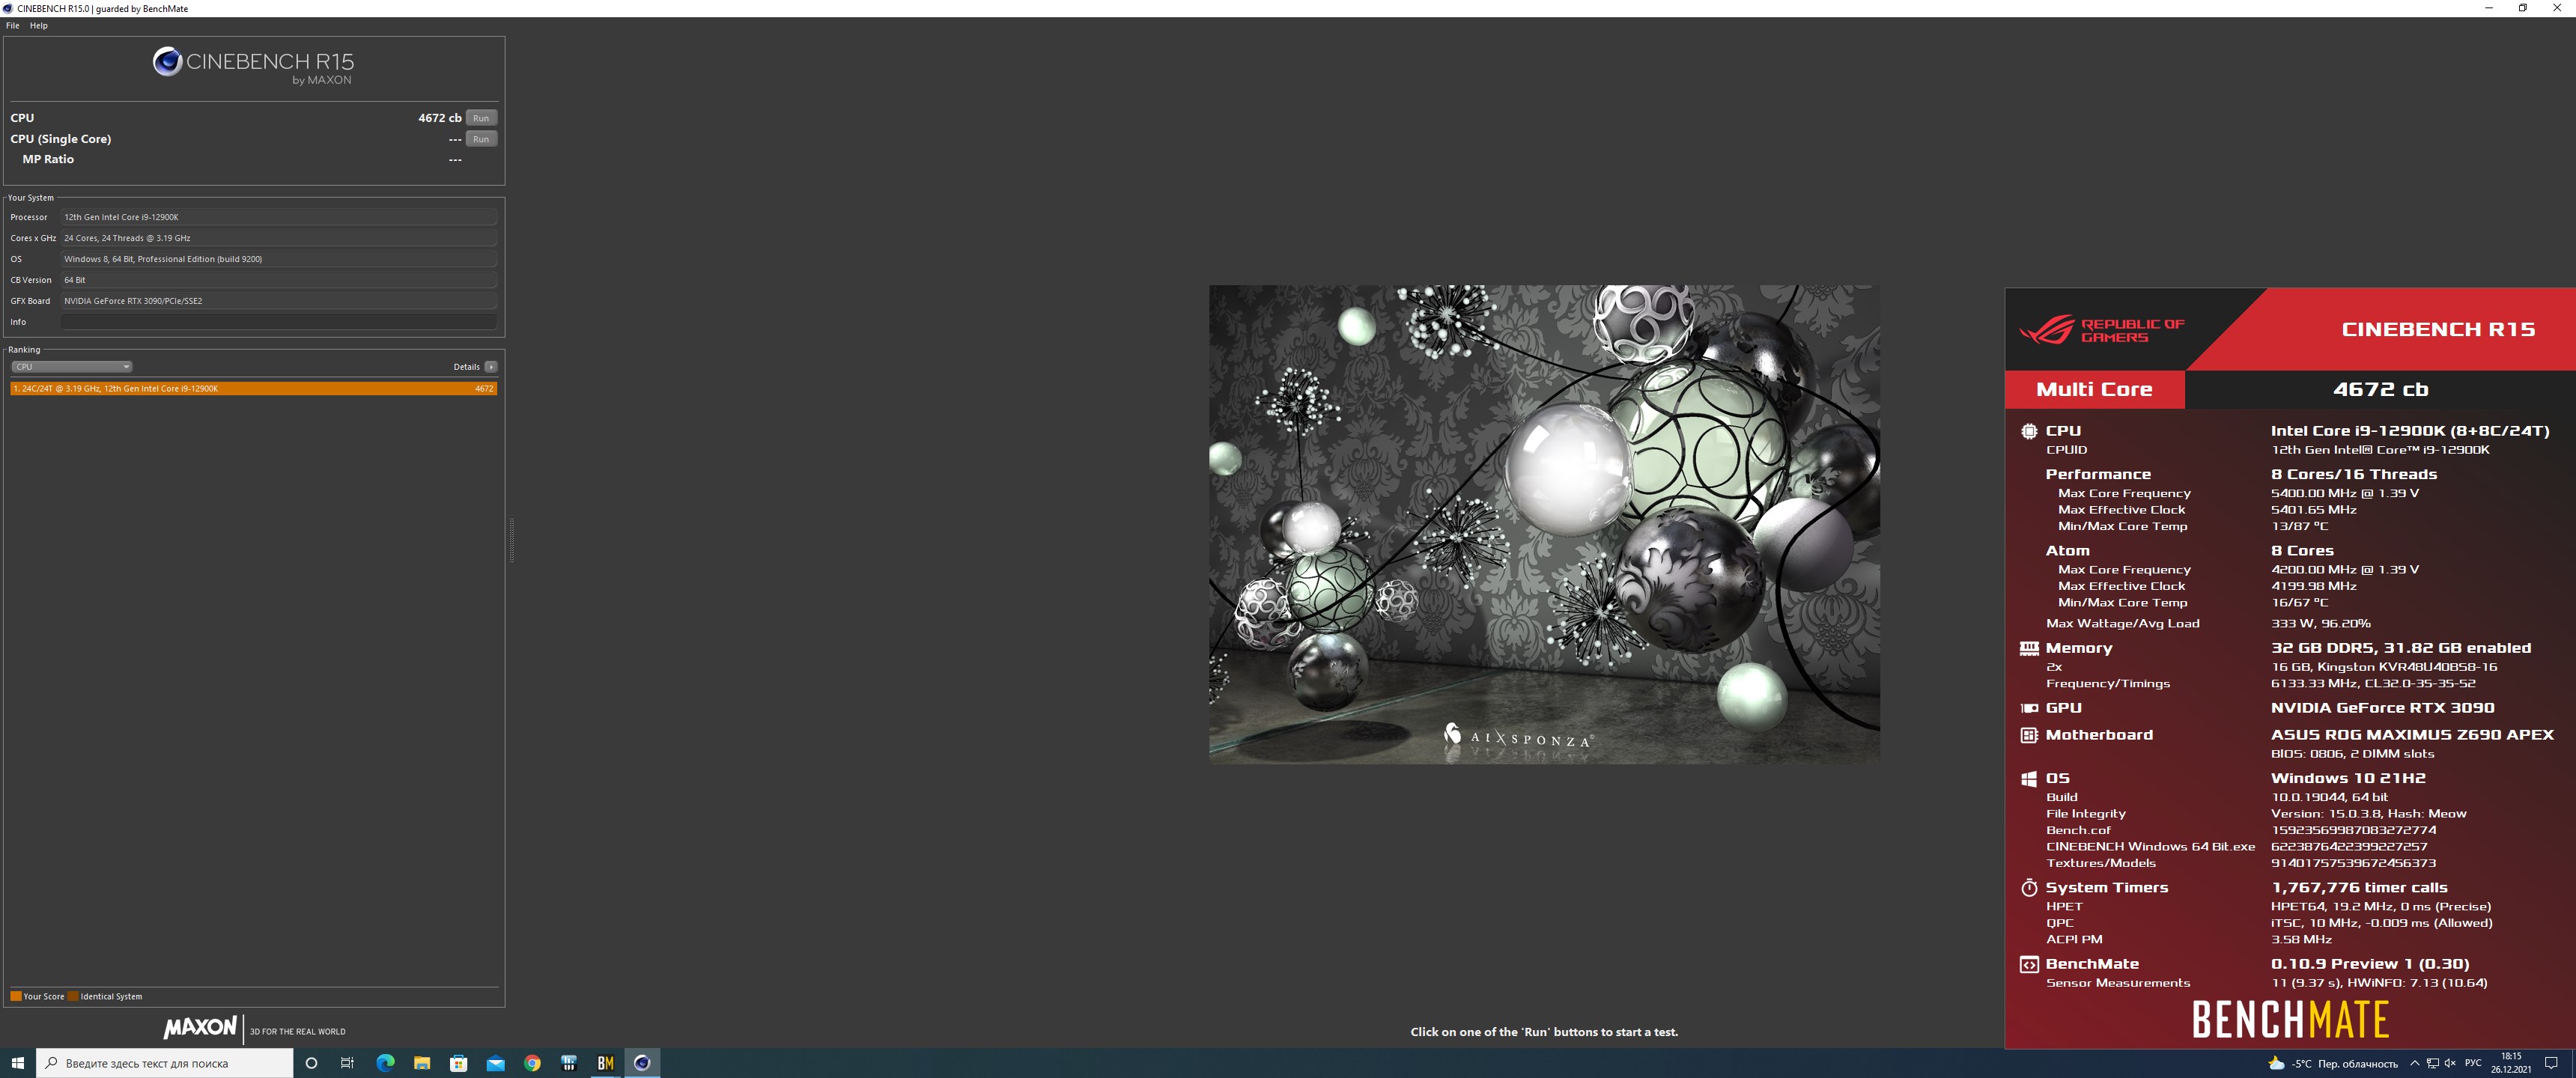Open File Explorer from taskbar
Screen dimensions: 2576x1078
pyautogui.click(x=422, y=1063)
